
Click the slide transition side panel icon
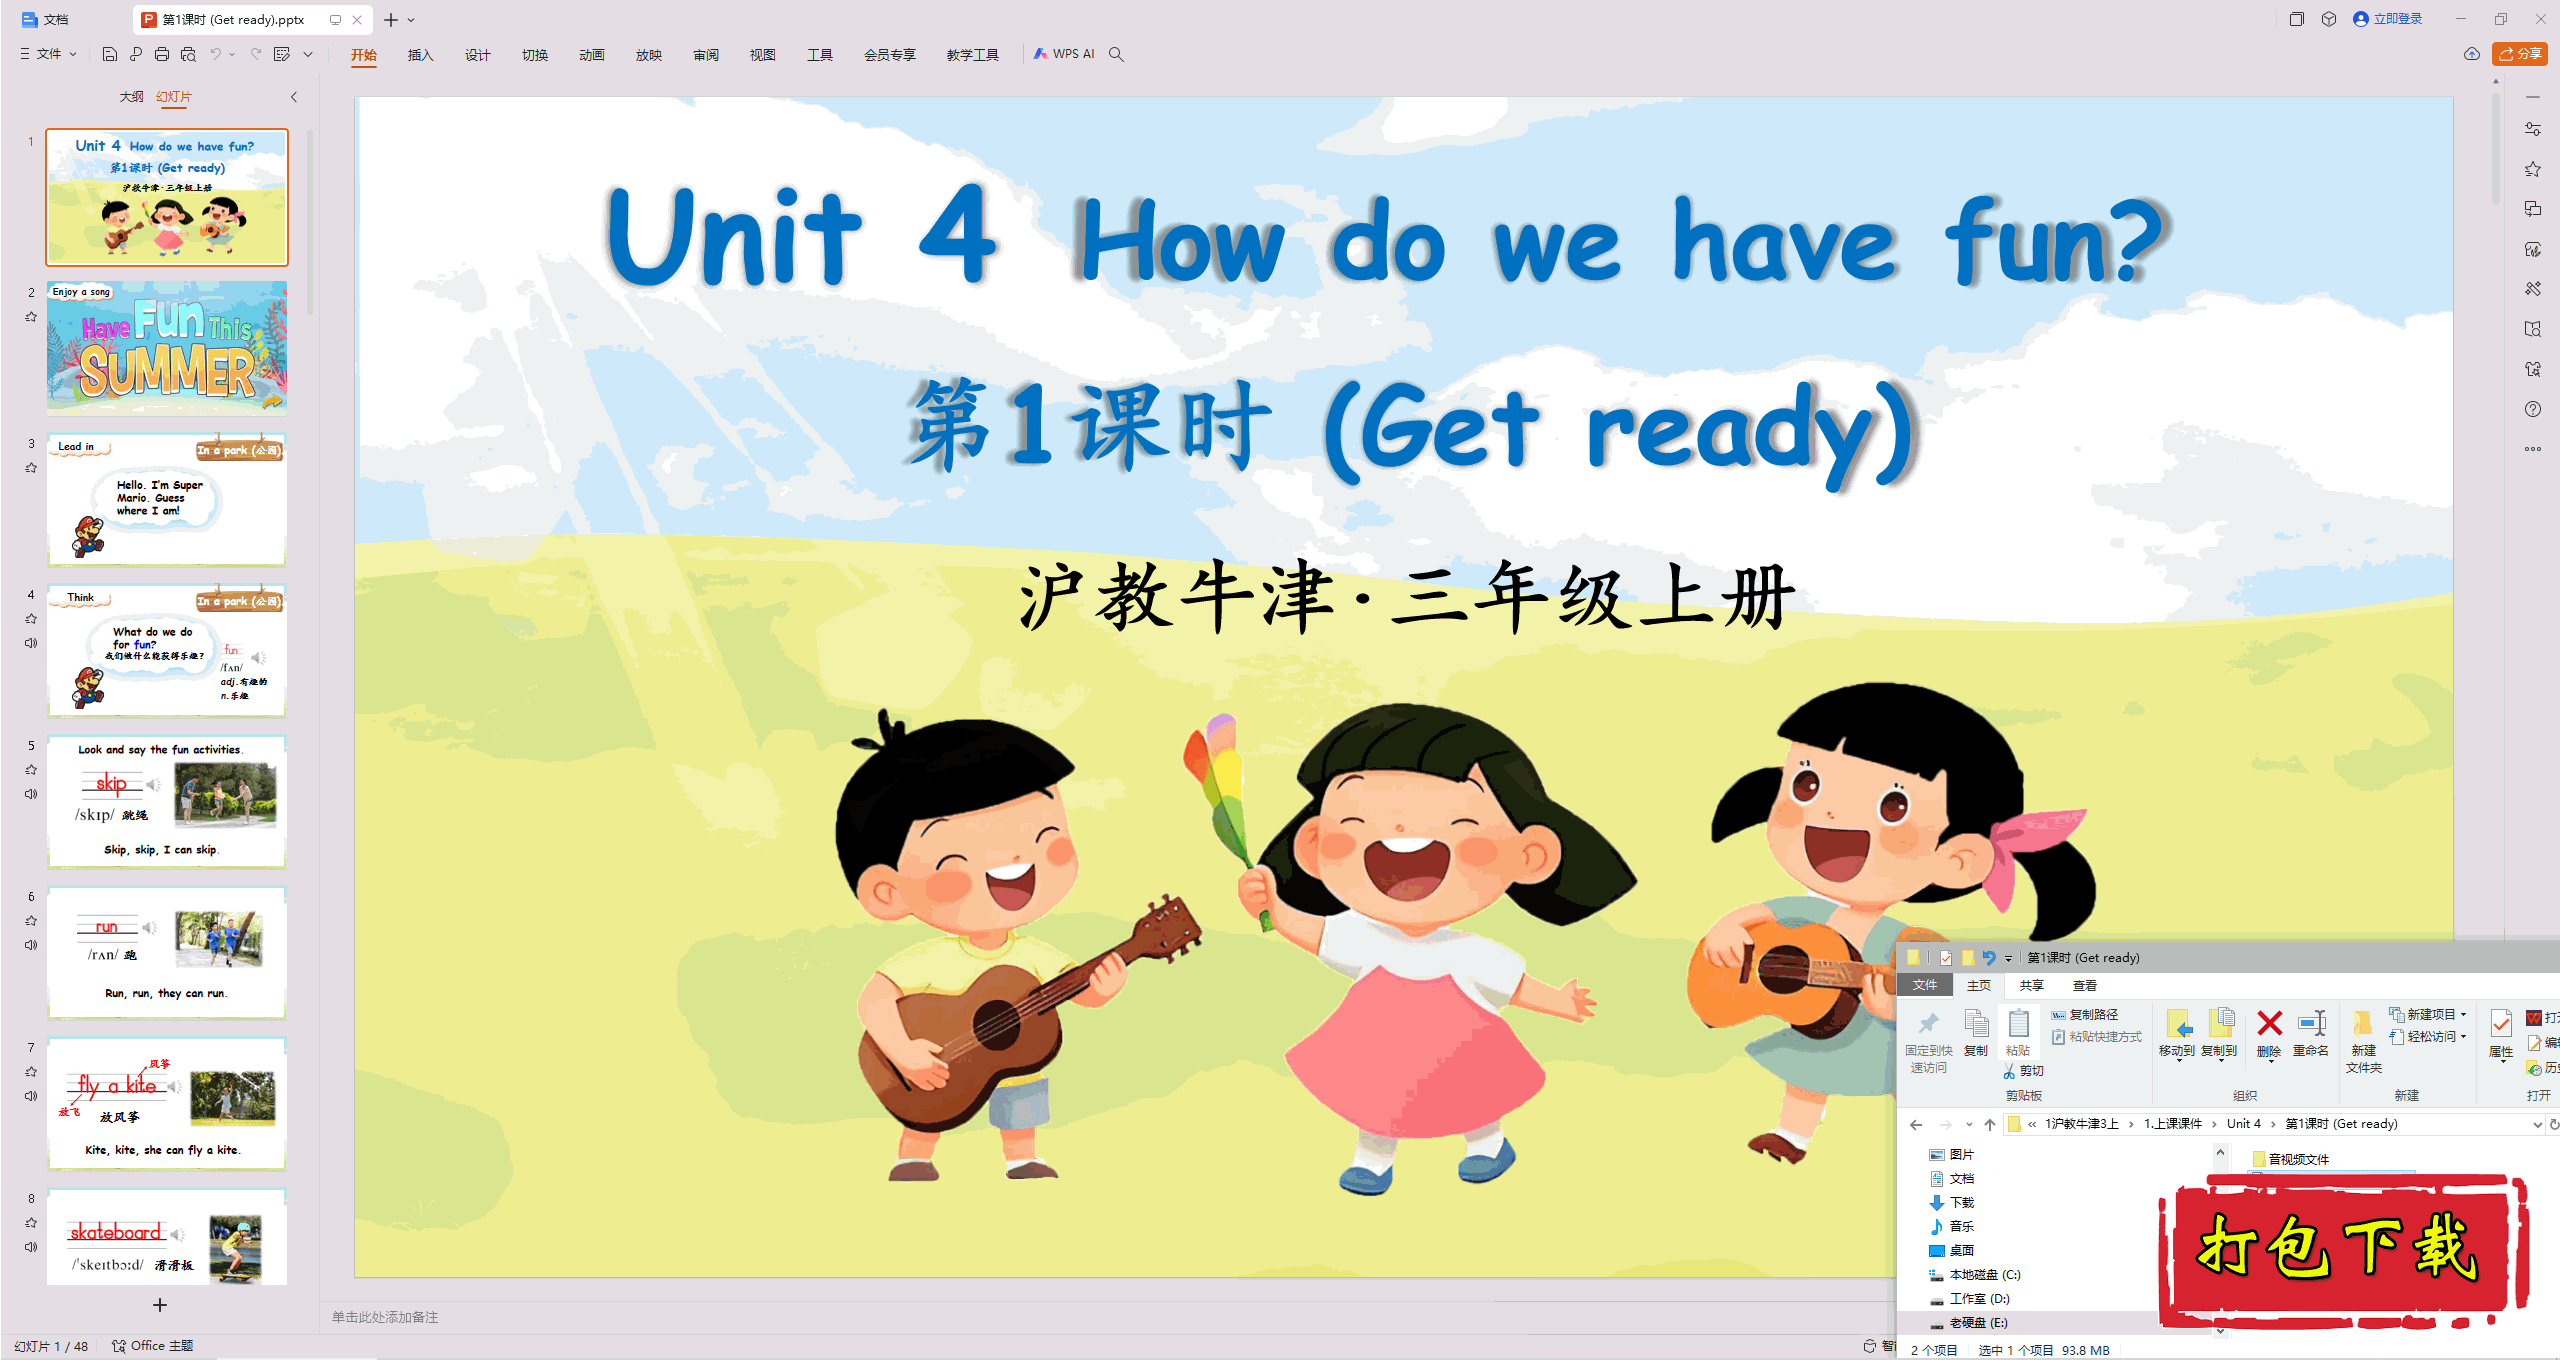pos(2533,209)
